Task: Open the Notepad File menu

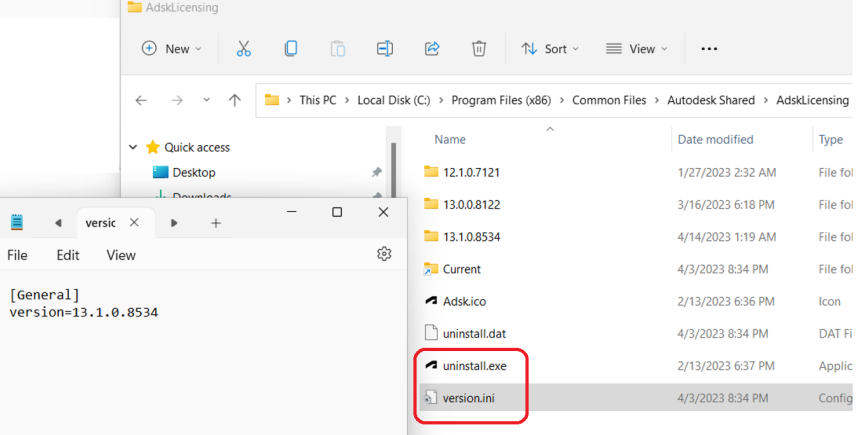Action: (x=17, y=255)
